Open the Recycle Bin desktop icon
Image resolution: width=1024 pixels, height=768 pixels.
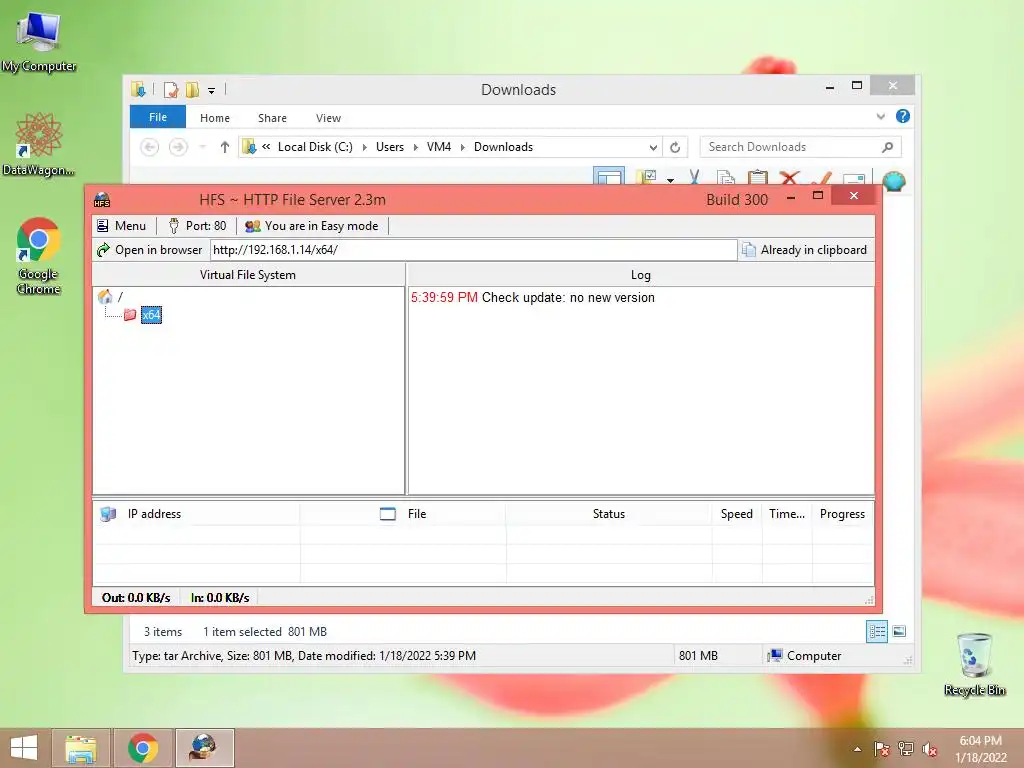[974, 664]
